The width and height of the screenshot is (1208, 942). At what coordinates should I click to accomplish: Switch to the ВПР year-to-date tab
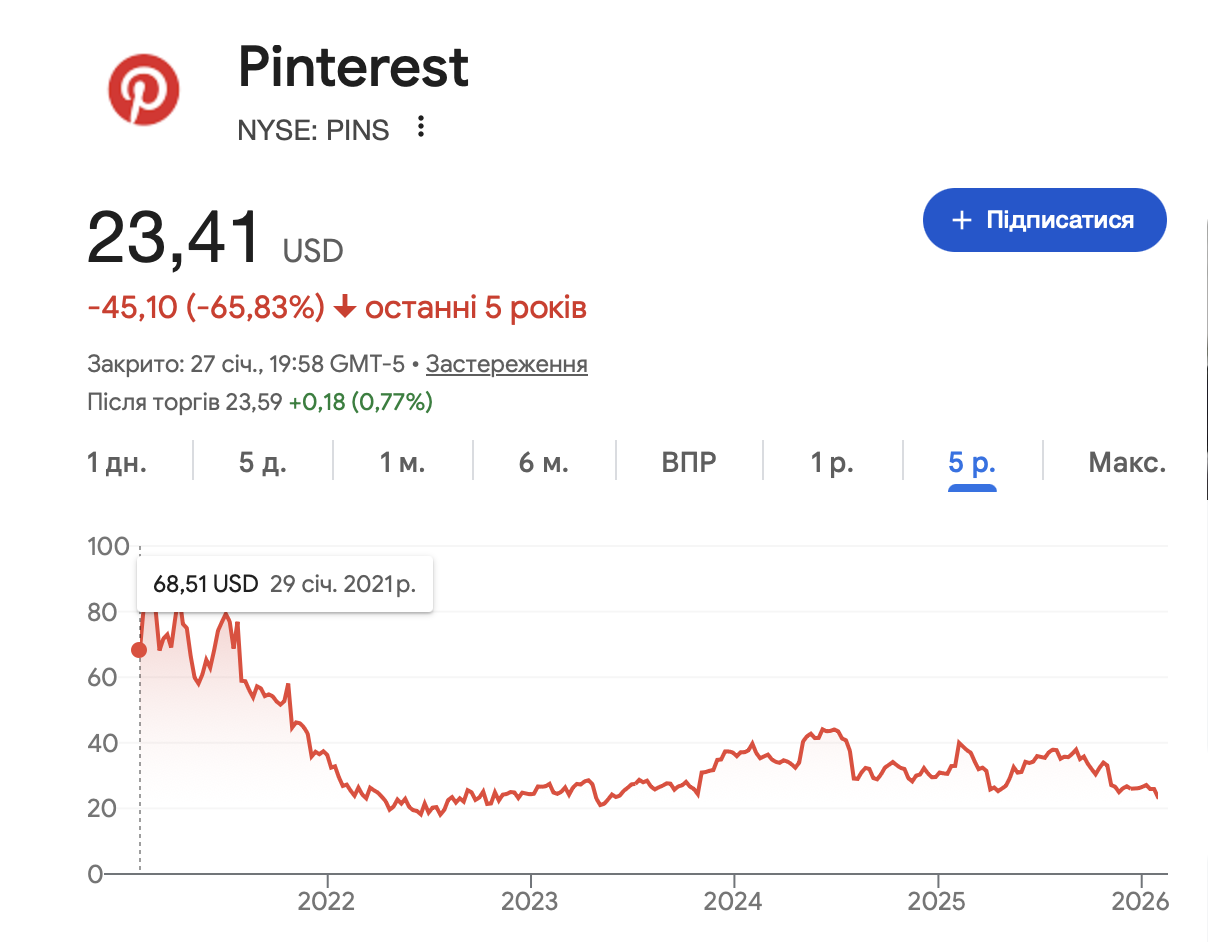pyautogui.click(x=689, y=463)
